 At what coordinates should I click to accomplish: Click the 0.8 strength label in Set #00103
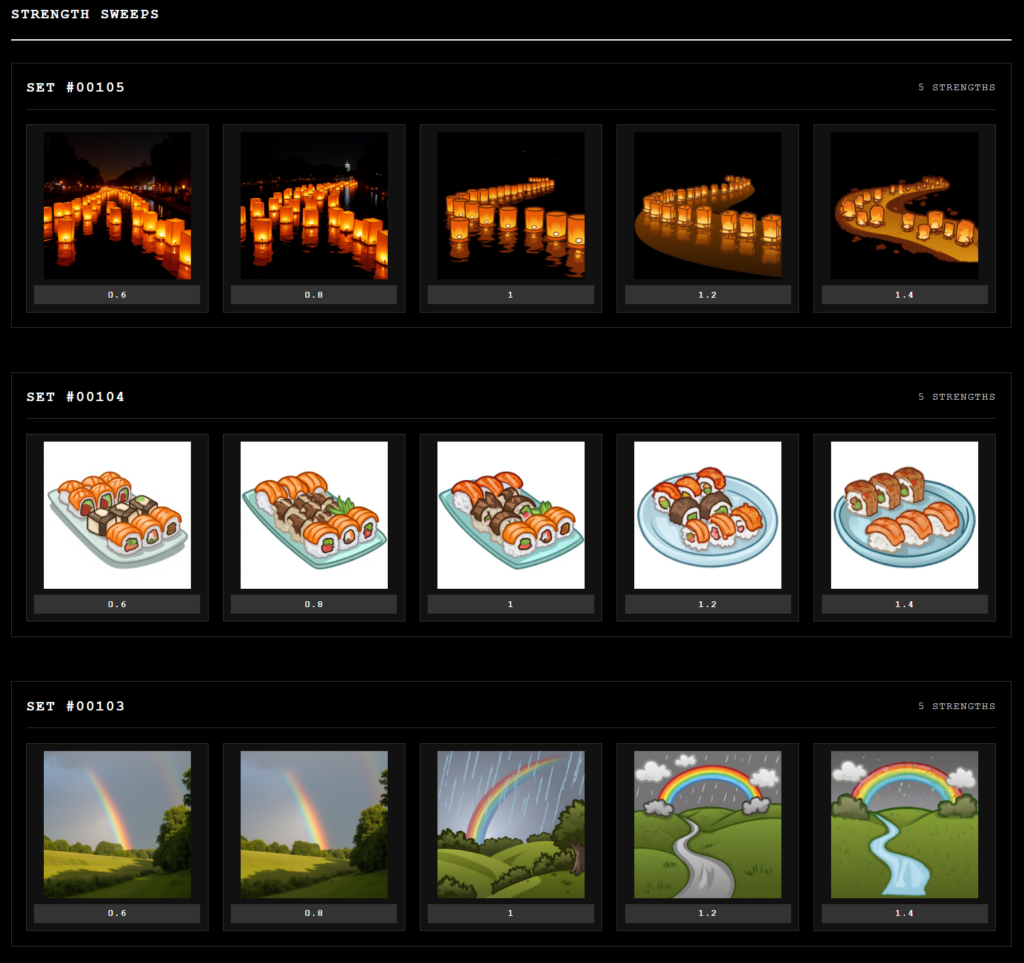[x=314, y=914]
